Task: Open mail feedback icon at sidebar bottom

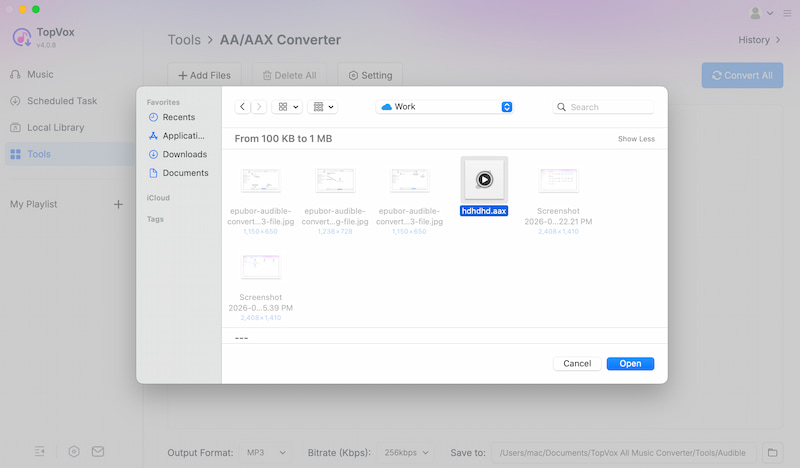Action: click(x=98, y=451)
